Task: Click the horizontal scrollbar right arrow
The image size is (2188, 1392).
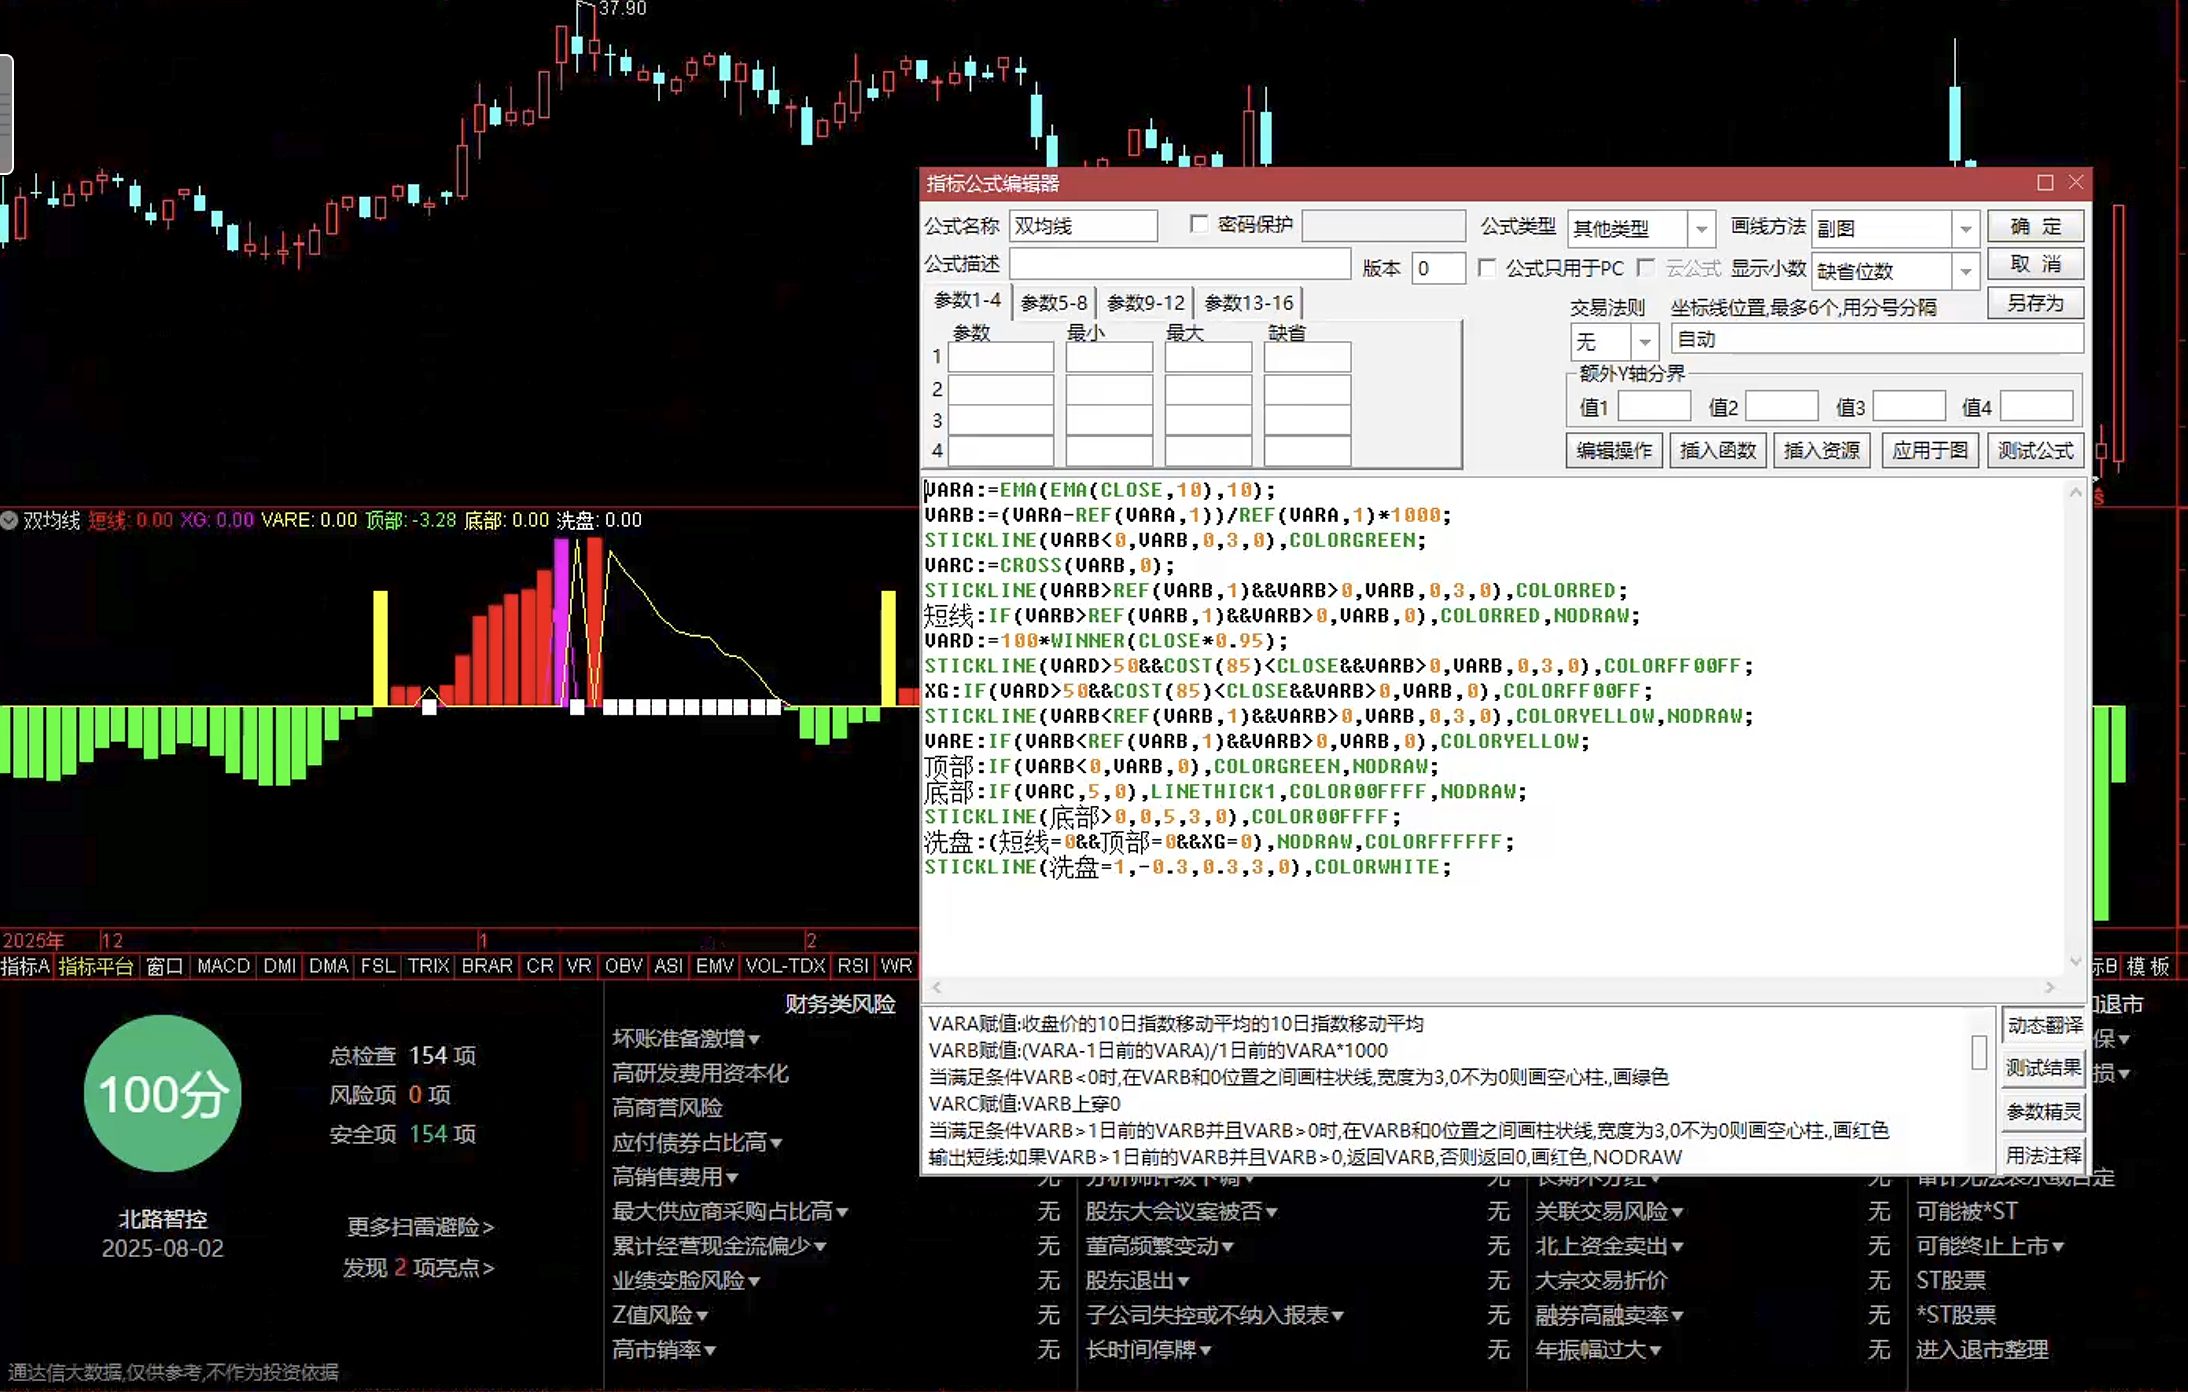Action: (2050, 987)
